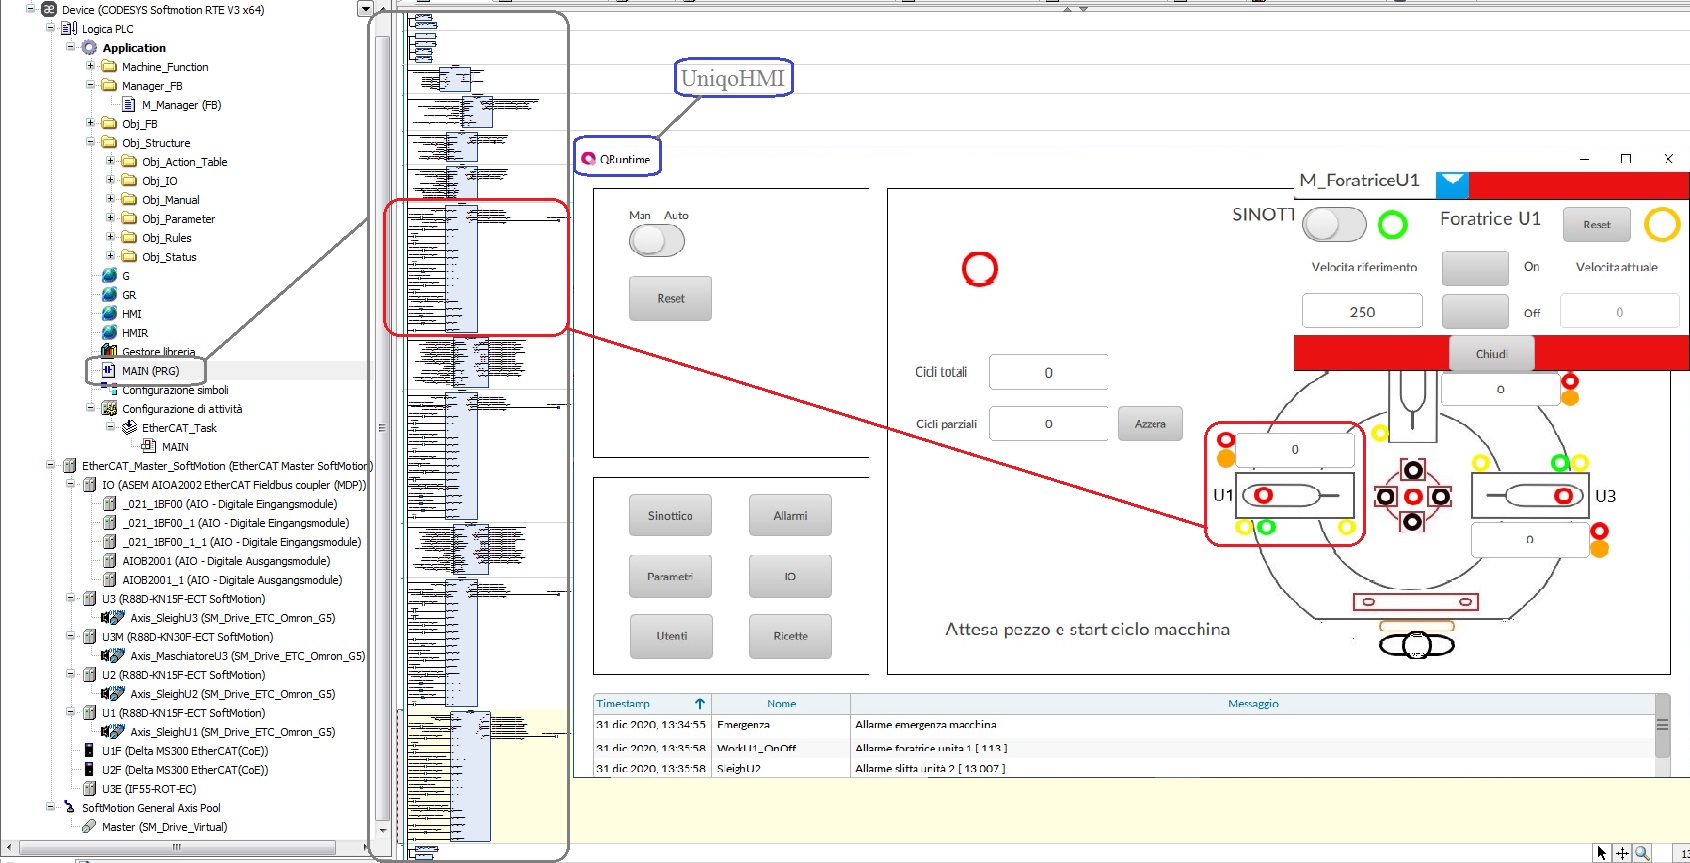Click the magnifier zoom icon in status bar
Image resolution: width=1690 pixels, height=863 pixels.
(1642, 853)
